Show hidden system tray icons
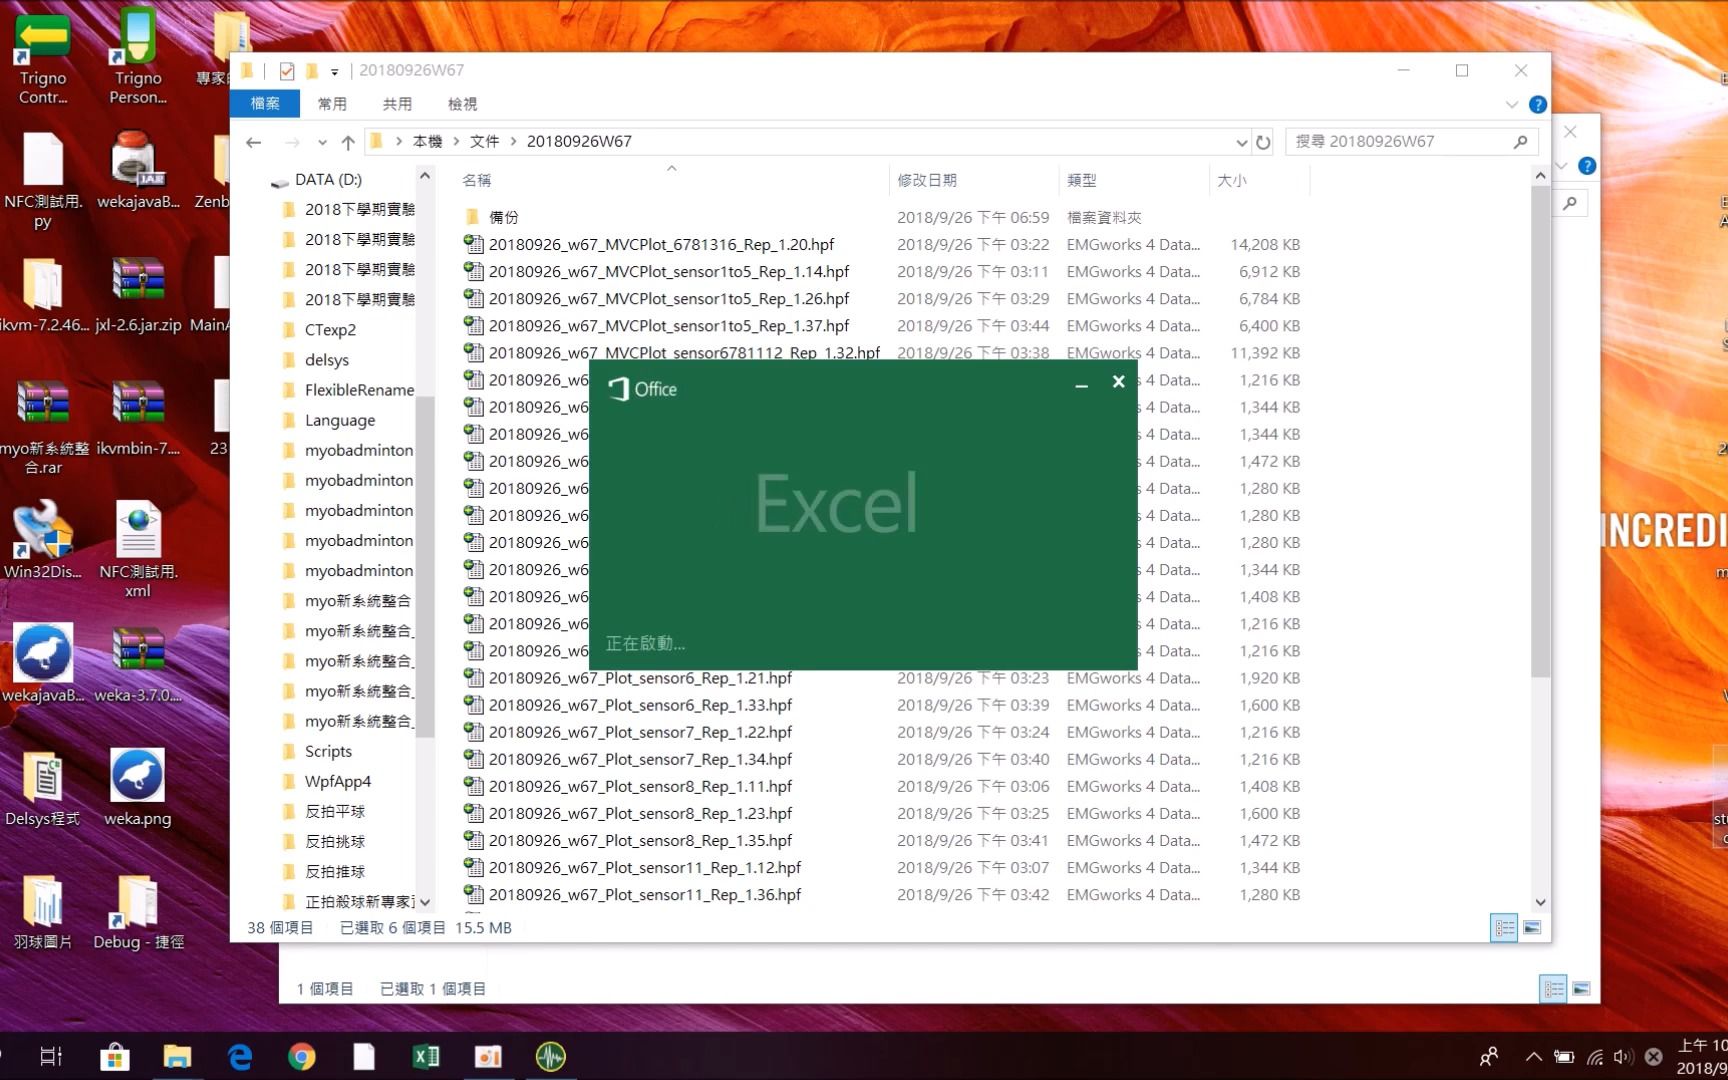Viewport: 1728px width, 1080px height. point(1534,1056)
